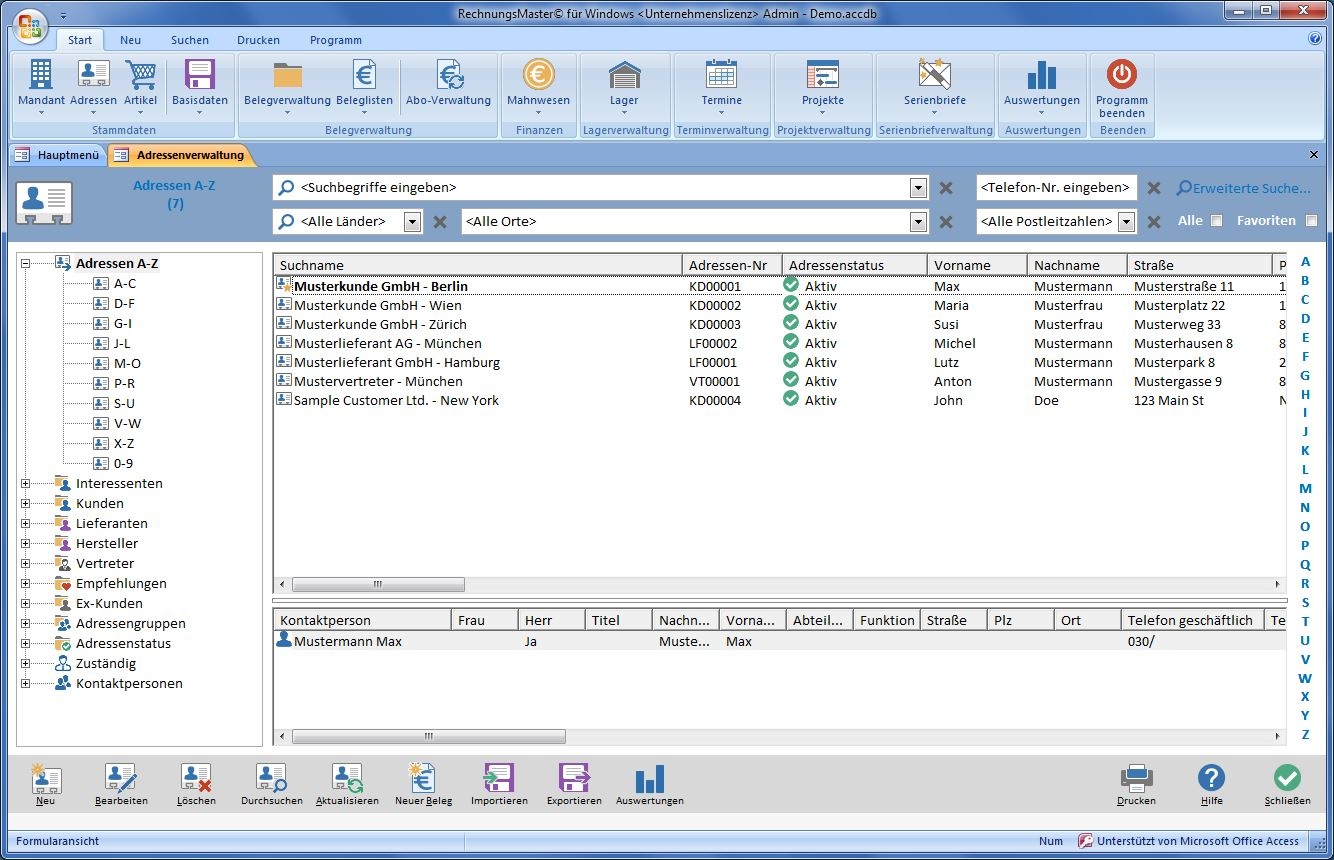The height and width of the screenshot is (860, 1334).
Task: Open the Alle Länder dropdown
Action: pyautogui.click(x=412, y=222)
